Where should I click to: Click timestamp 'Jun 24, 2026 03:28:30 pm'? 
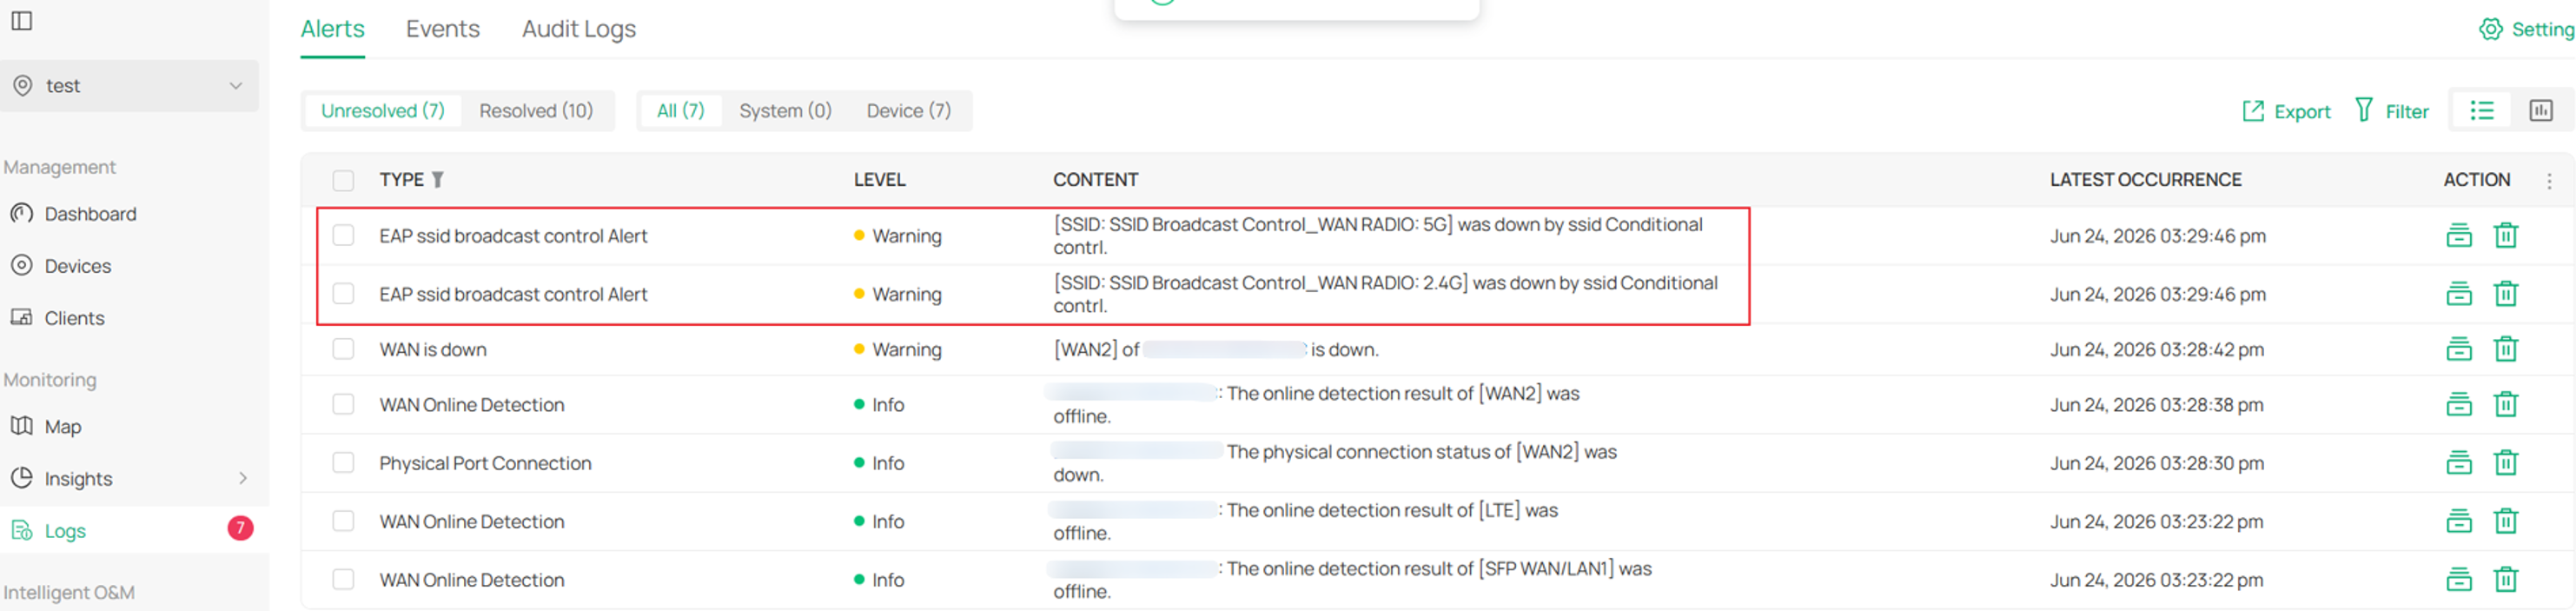pyautogui.click(x=2157, y=463)
